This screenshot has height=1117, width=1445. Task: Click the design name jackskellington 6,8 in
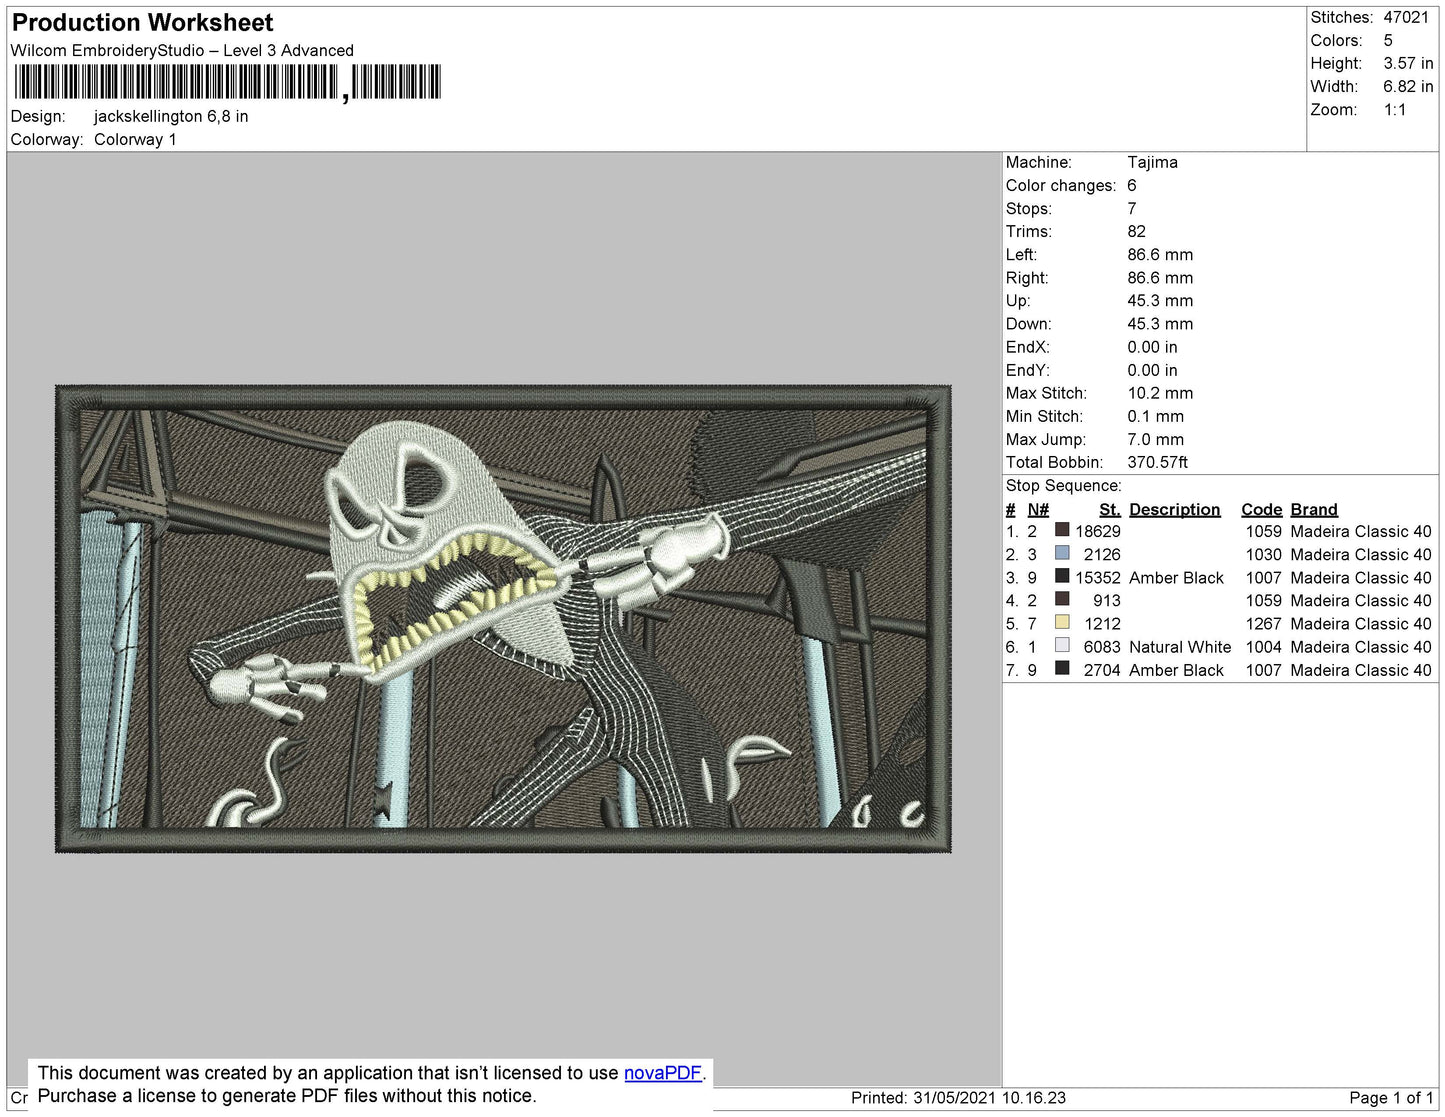point(171,116)
